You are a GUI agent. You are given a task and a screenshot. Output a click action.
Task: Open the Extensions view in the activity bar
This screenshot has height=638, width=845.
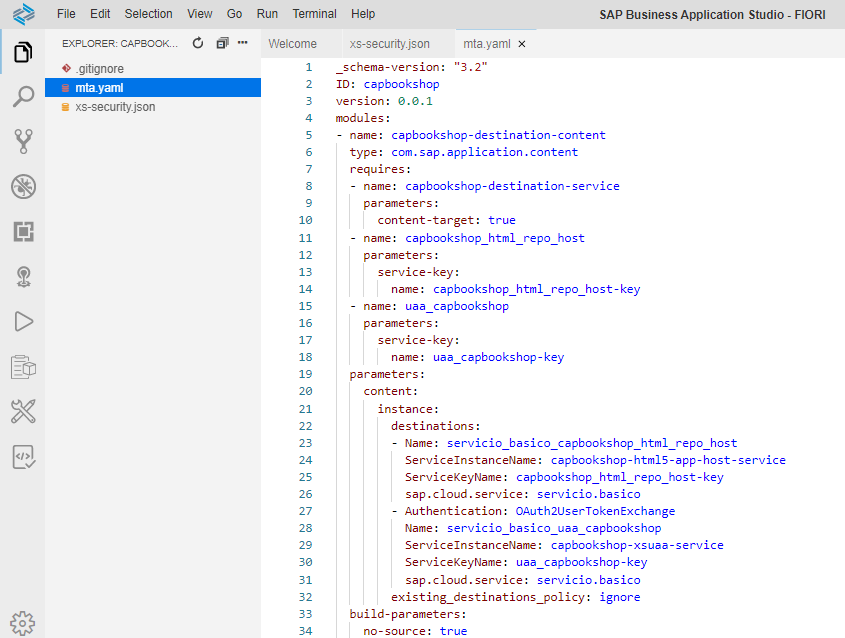tap(22, 232)
